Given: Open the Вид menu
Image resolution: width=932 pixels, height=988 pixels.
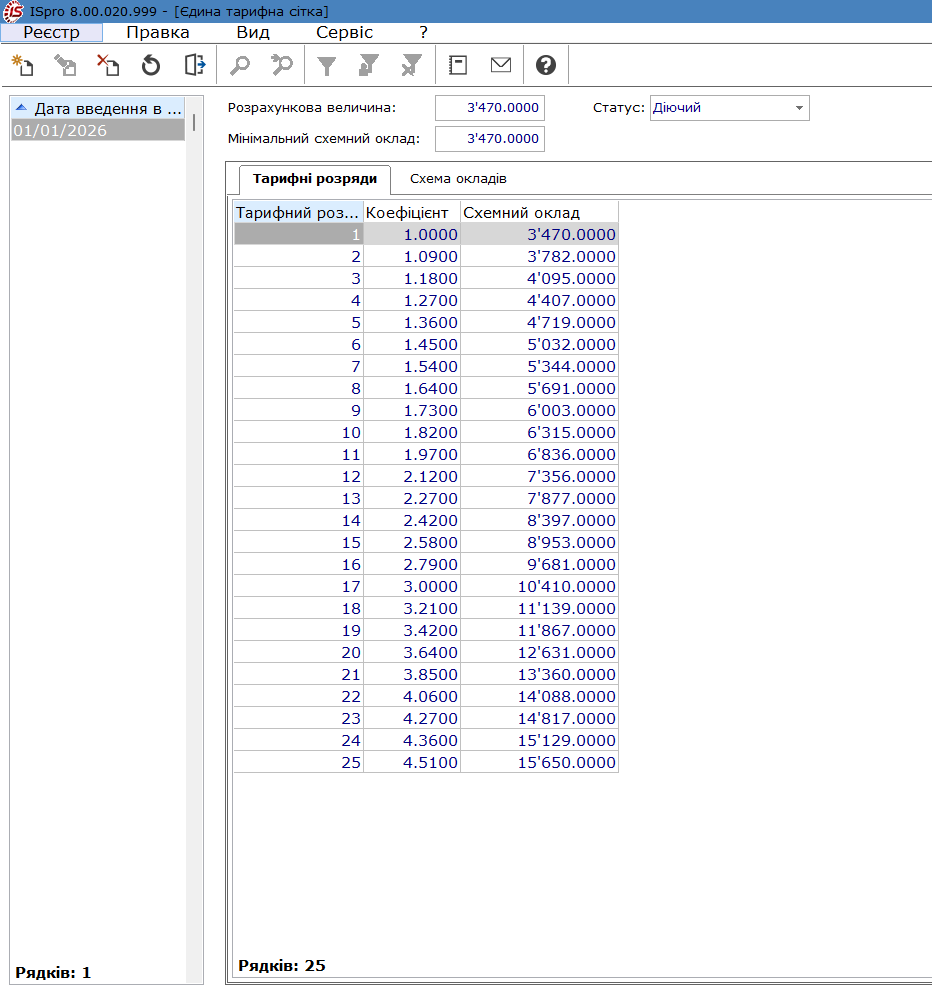Looking at the screenshot, I should pos(253,32).
